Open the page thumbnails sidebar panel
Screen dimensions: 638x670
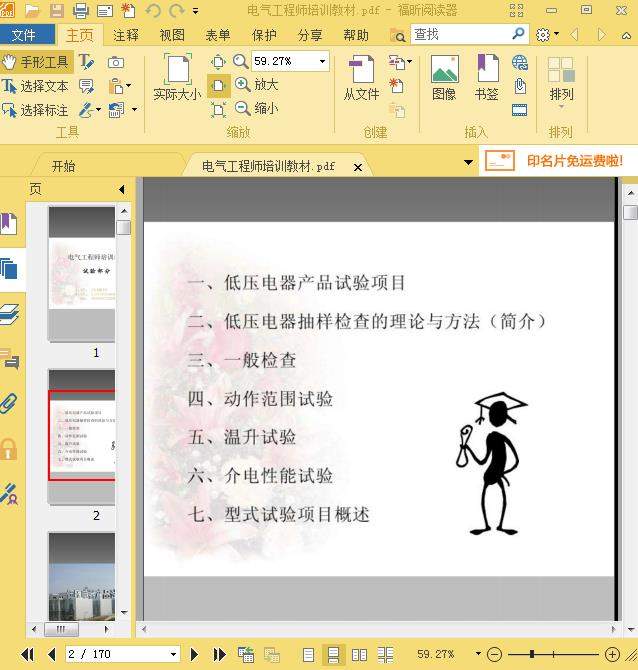tap(9, 269)
